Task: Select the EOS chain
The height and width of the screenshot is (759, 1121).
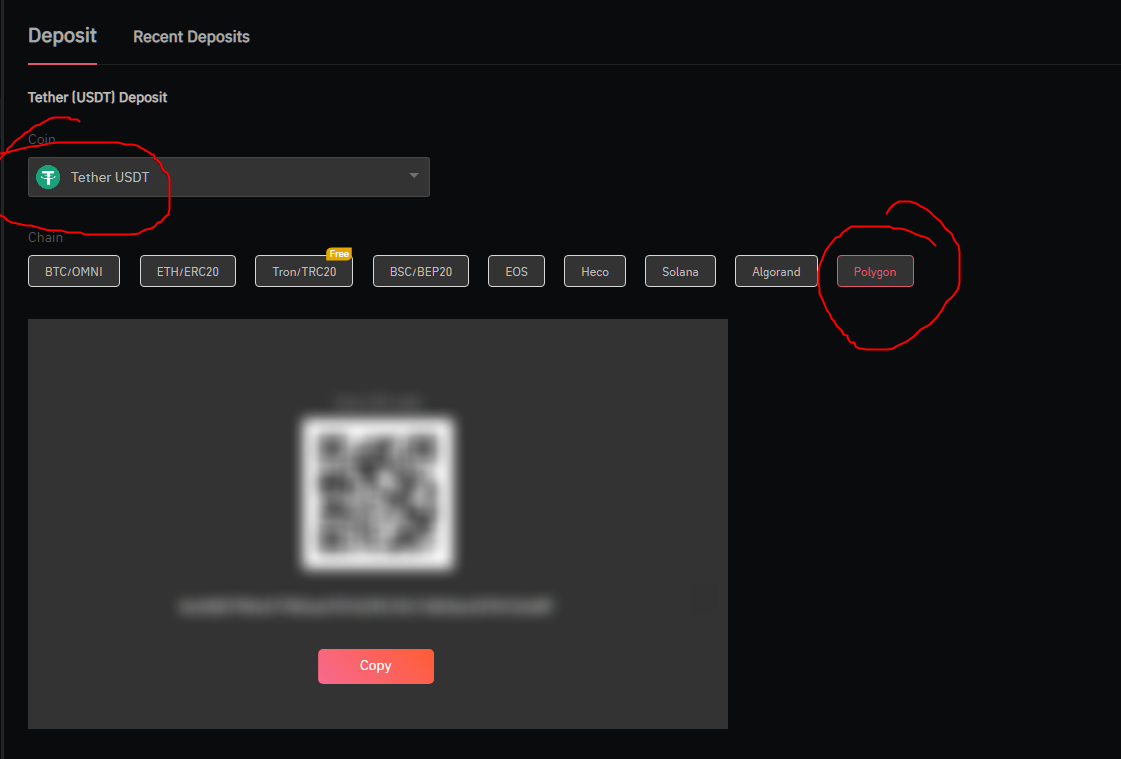Action: [x=516, y=272]
